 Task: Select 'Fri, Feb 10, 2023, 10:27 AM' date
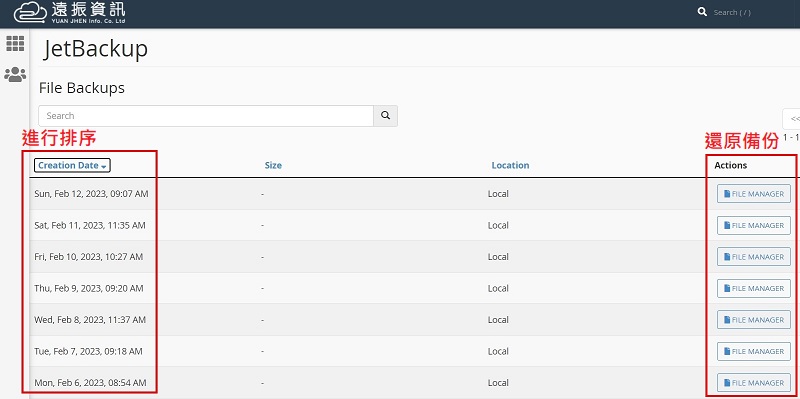(89, 257)
